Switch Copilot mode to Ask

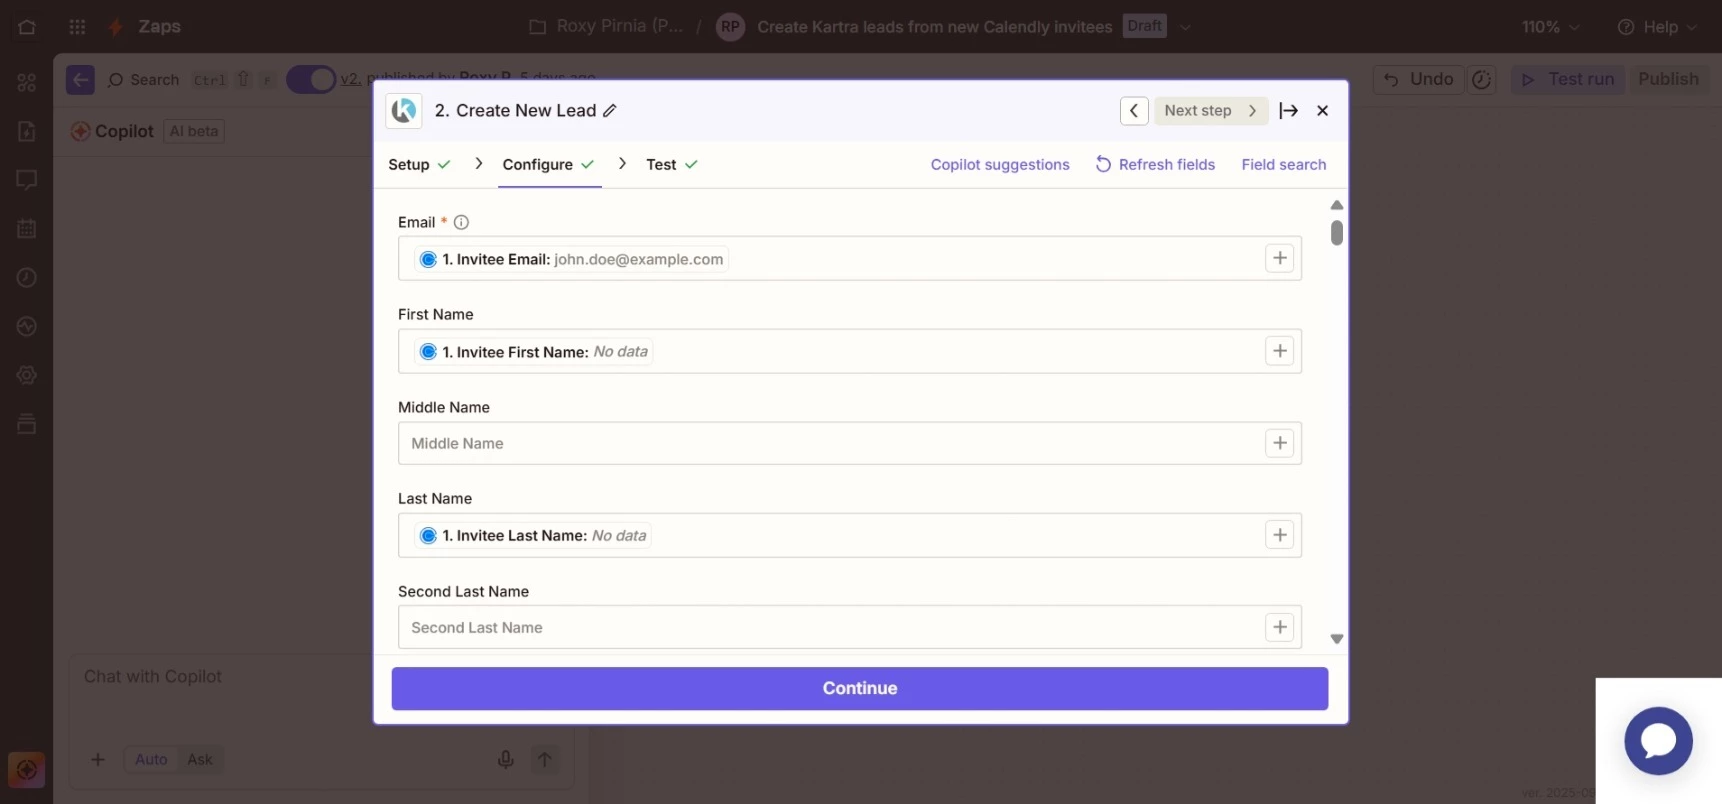tap(200, 759)
